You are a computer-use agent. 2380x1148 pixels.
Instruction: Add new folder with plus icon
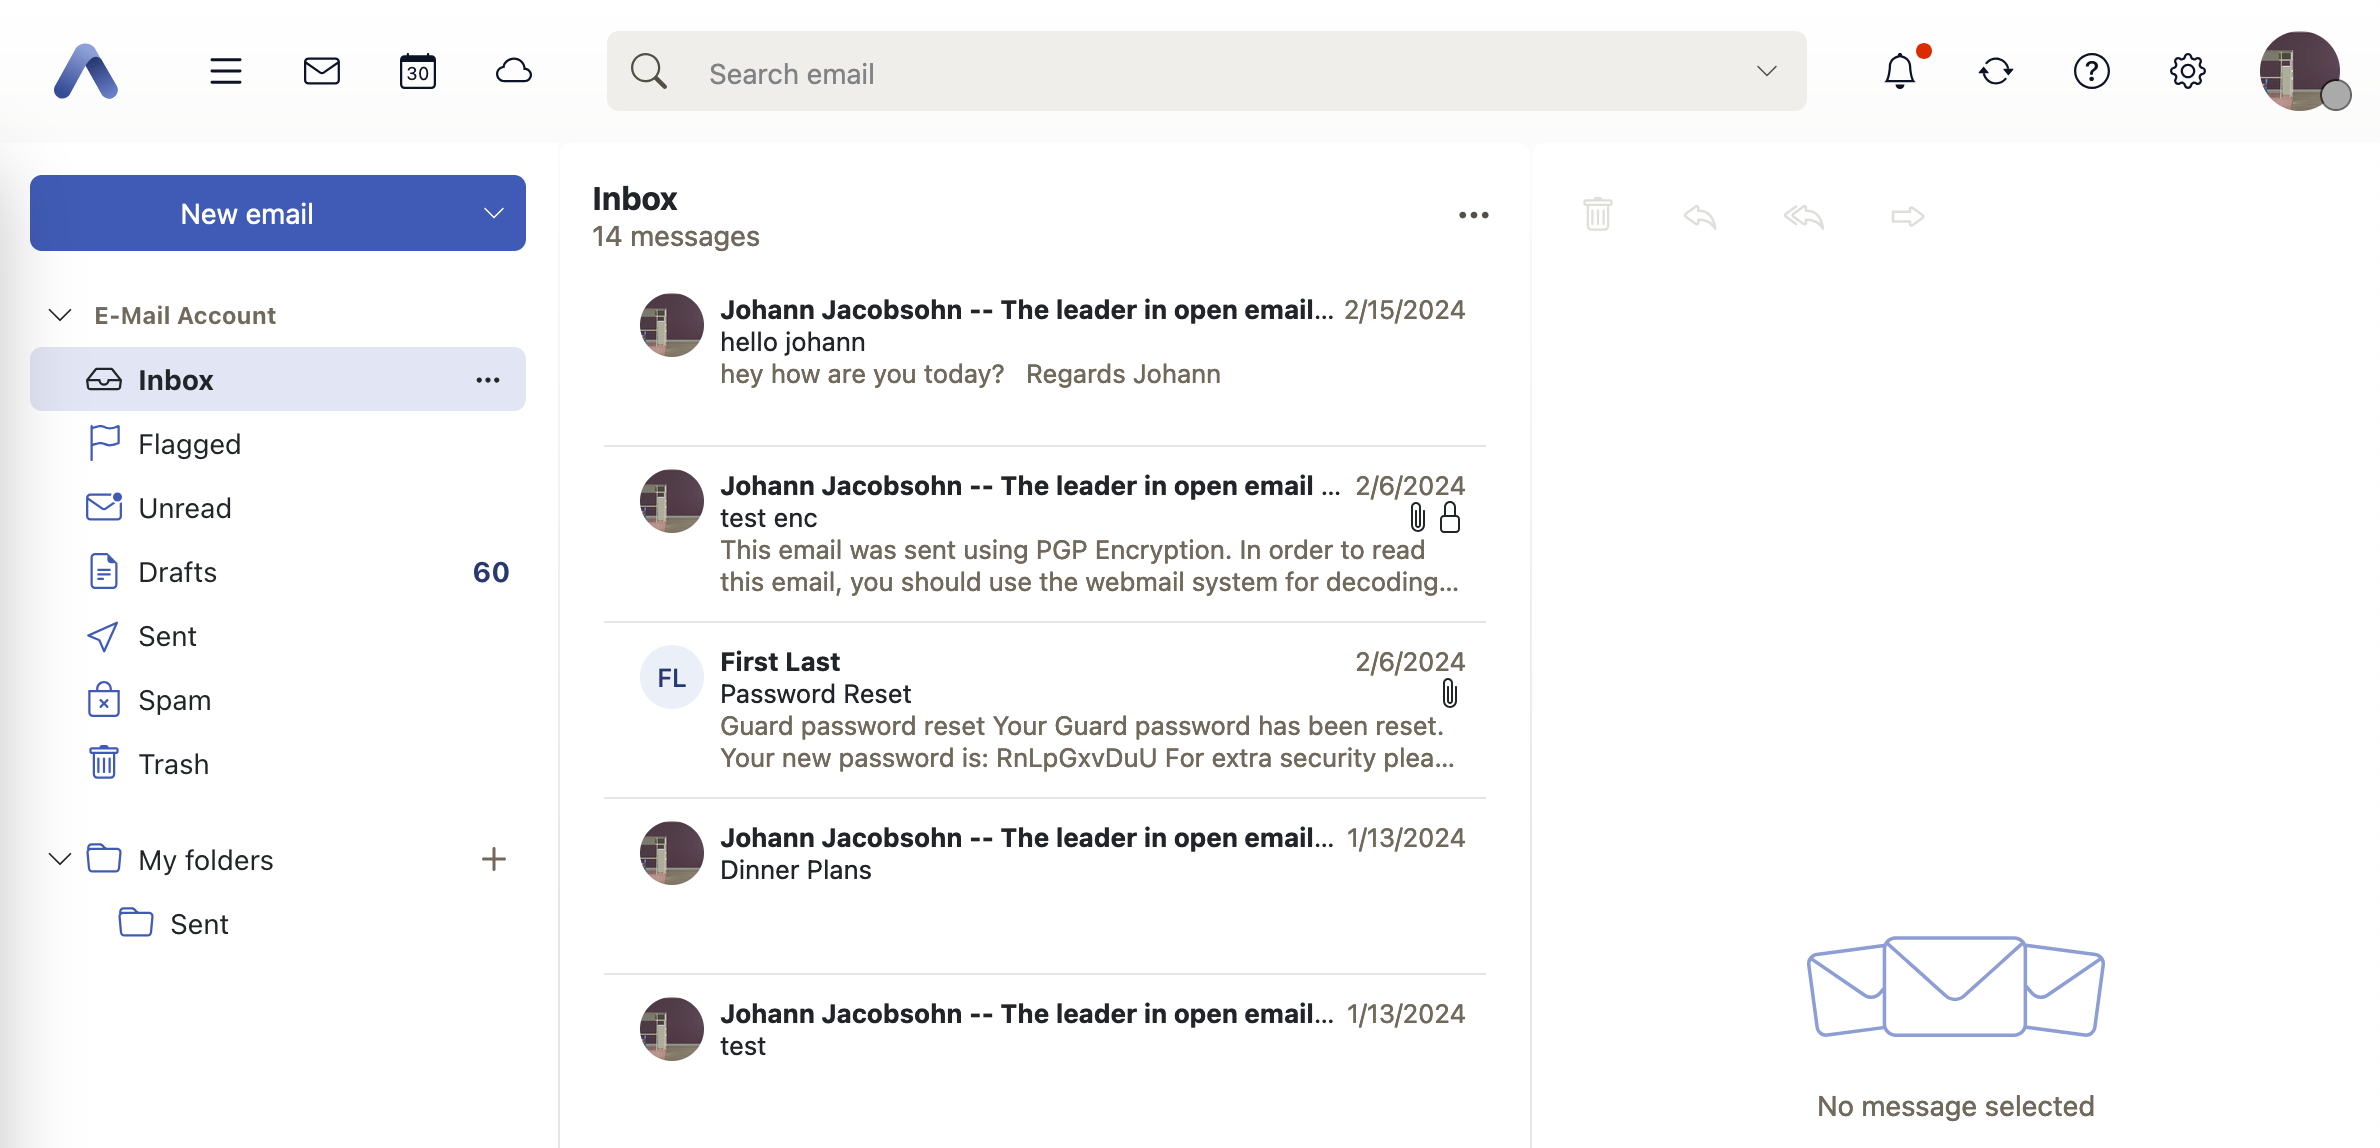pyautogui.click(x=493, y=859)
